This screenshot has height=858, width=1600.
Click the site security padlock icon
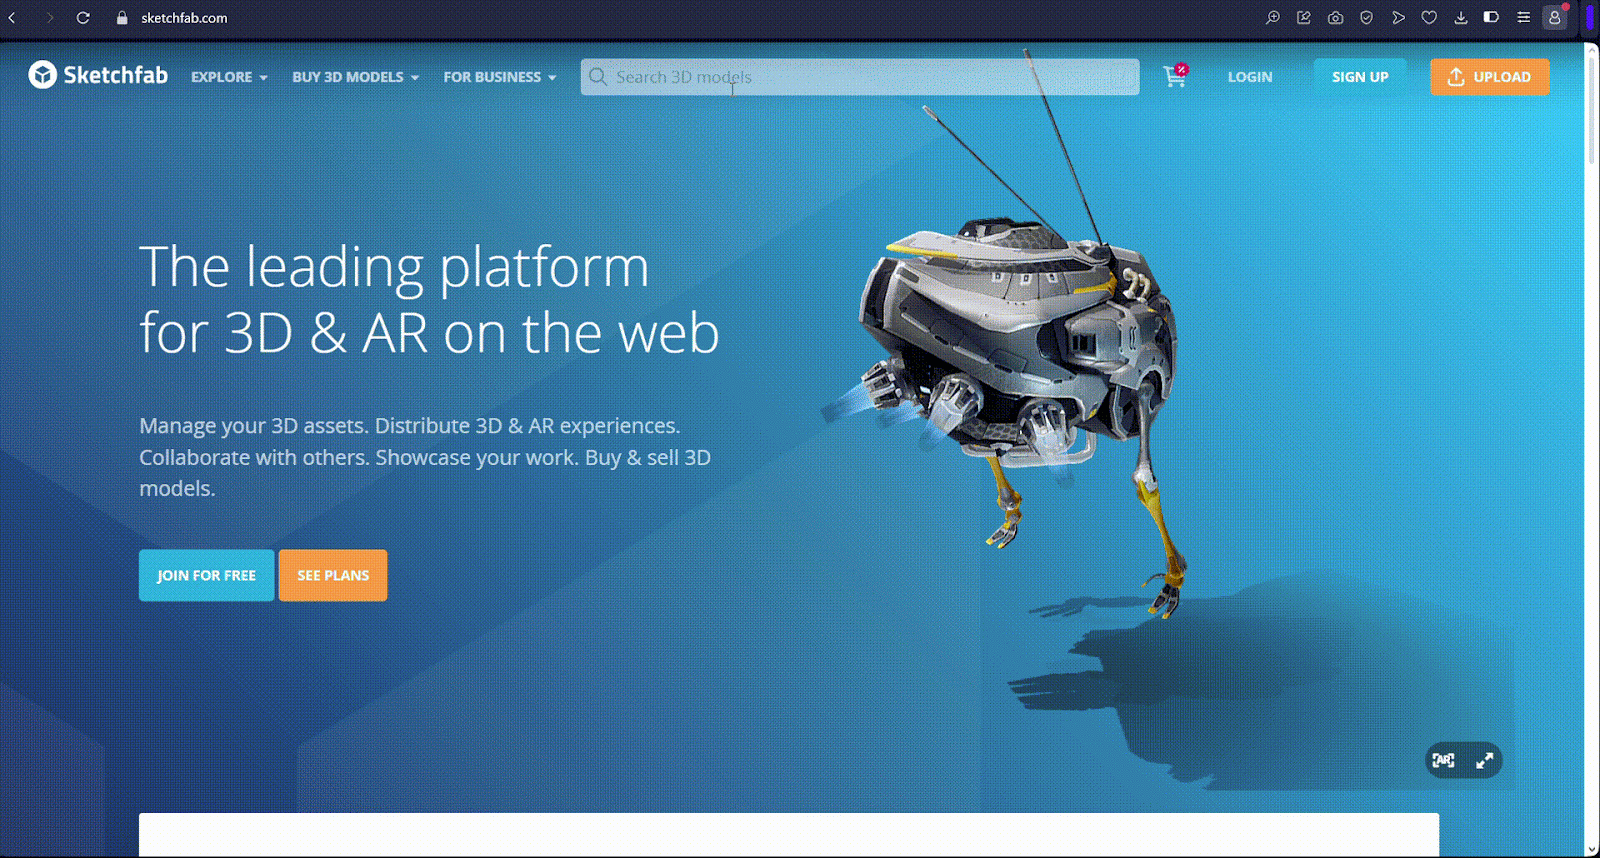(x=122, y=18)
